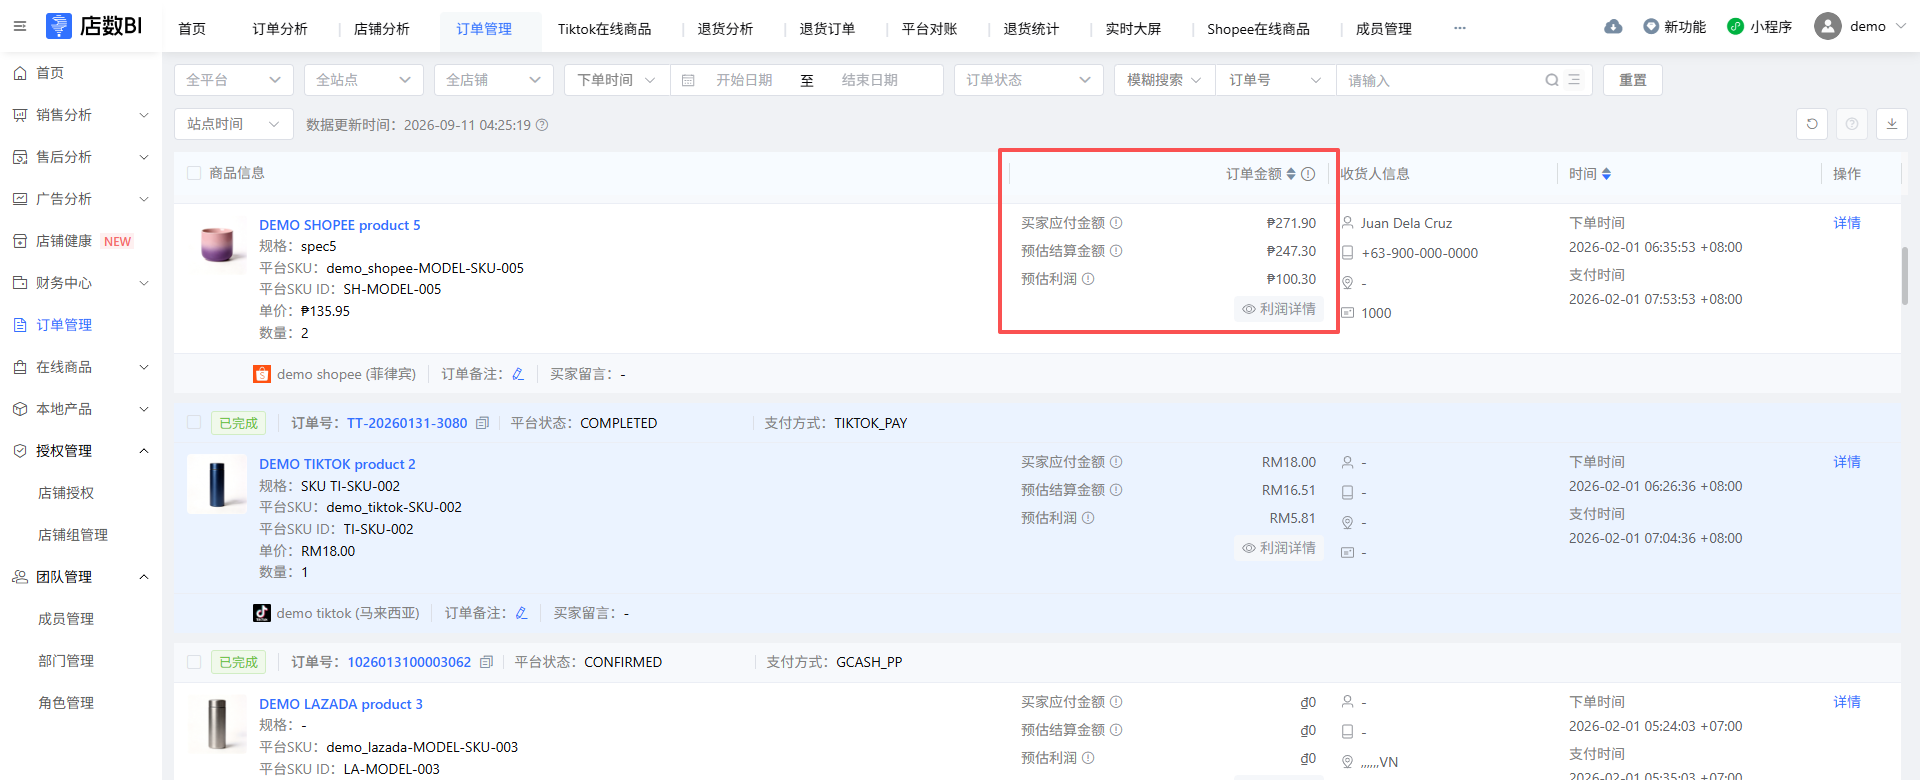Open the 订单号 search field dropdown
Image resolution: width=1920 pixels, height=780 pixels.
(x=1276, y=80)
